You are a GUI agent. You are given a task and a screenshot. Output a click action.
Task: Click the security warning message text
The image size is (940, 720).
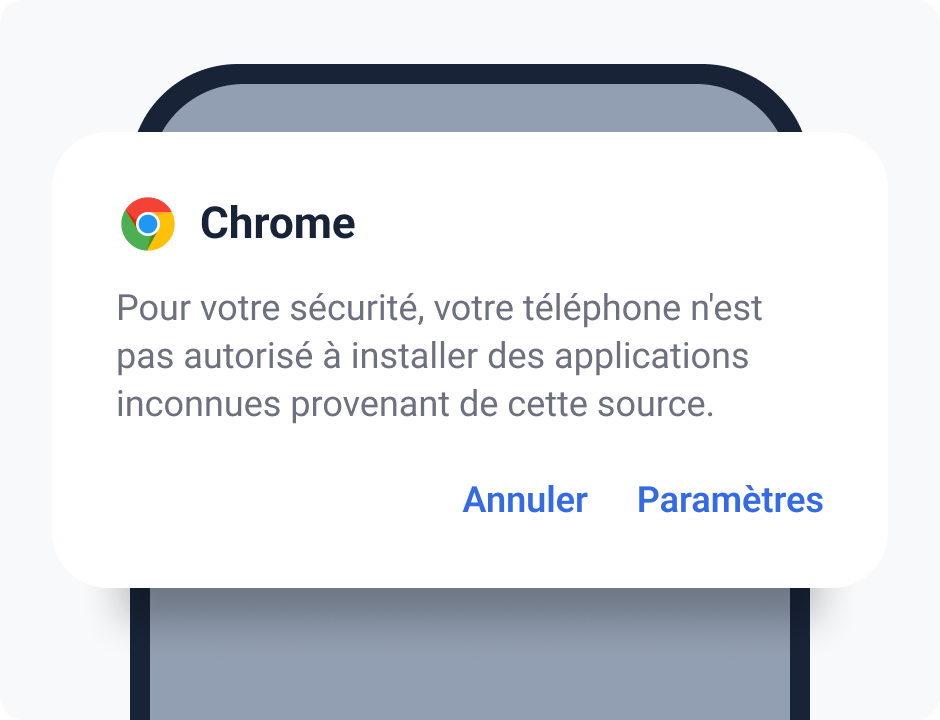[x=438, y=357]
